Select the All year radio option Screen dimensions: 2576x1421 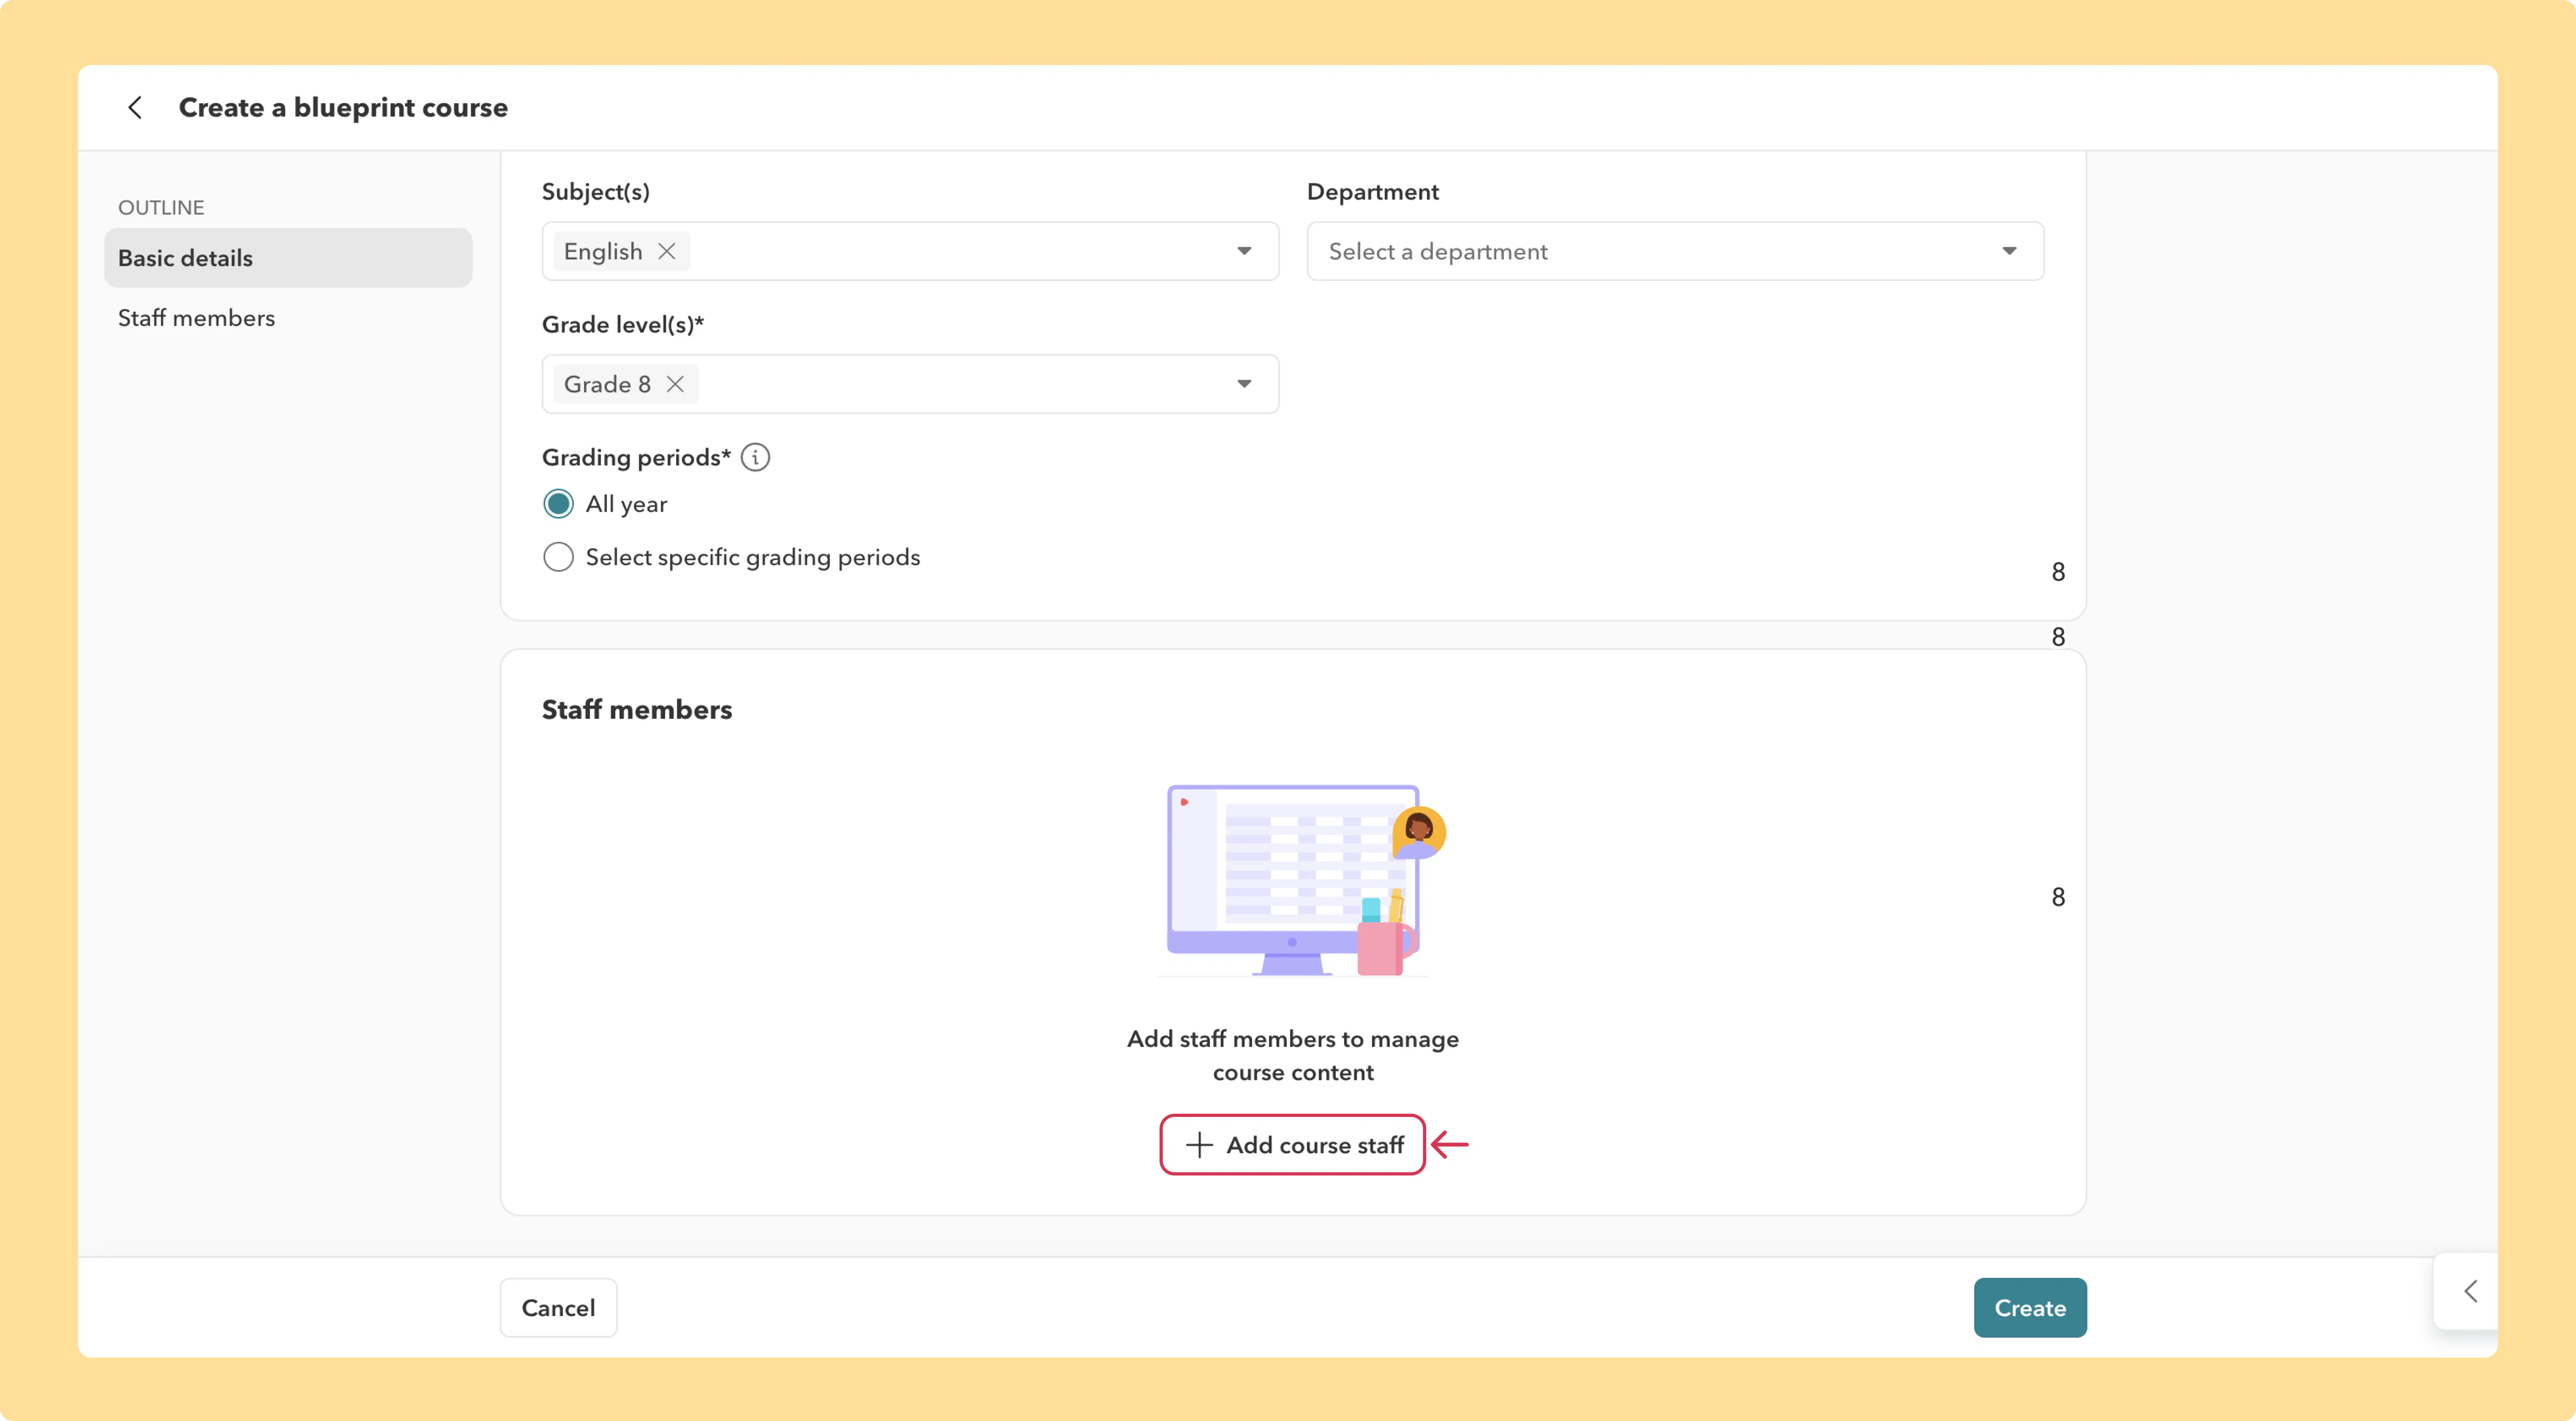(x=559, y=504)
